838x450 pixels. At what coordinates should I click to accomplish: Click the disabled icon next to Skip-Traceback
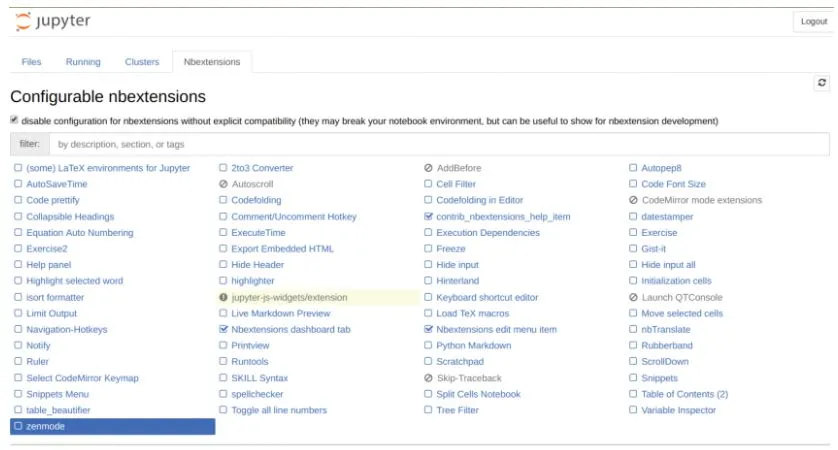tap(429, 379)
